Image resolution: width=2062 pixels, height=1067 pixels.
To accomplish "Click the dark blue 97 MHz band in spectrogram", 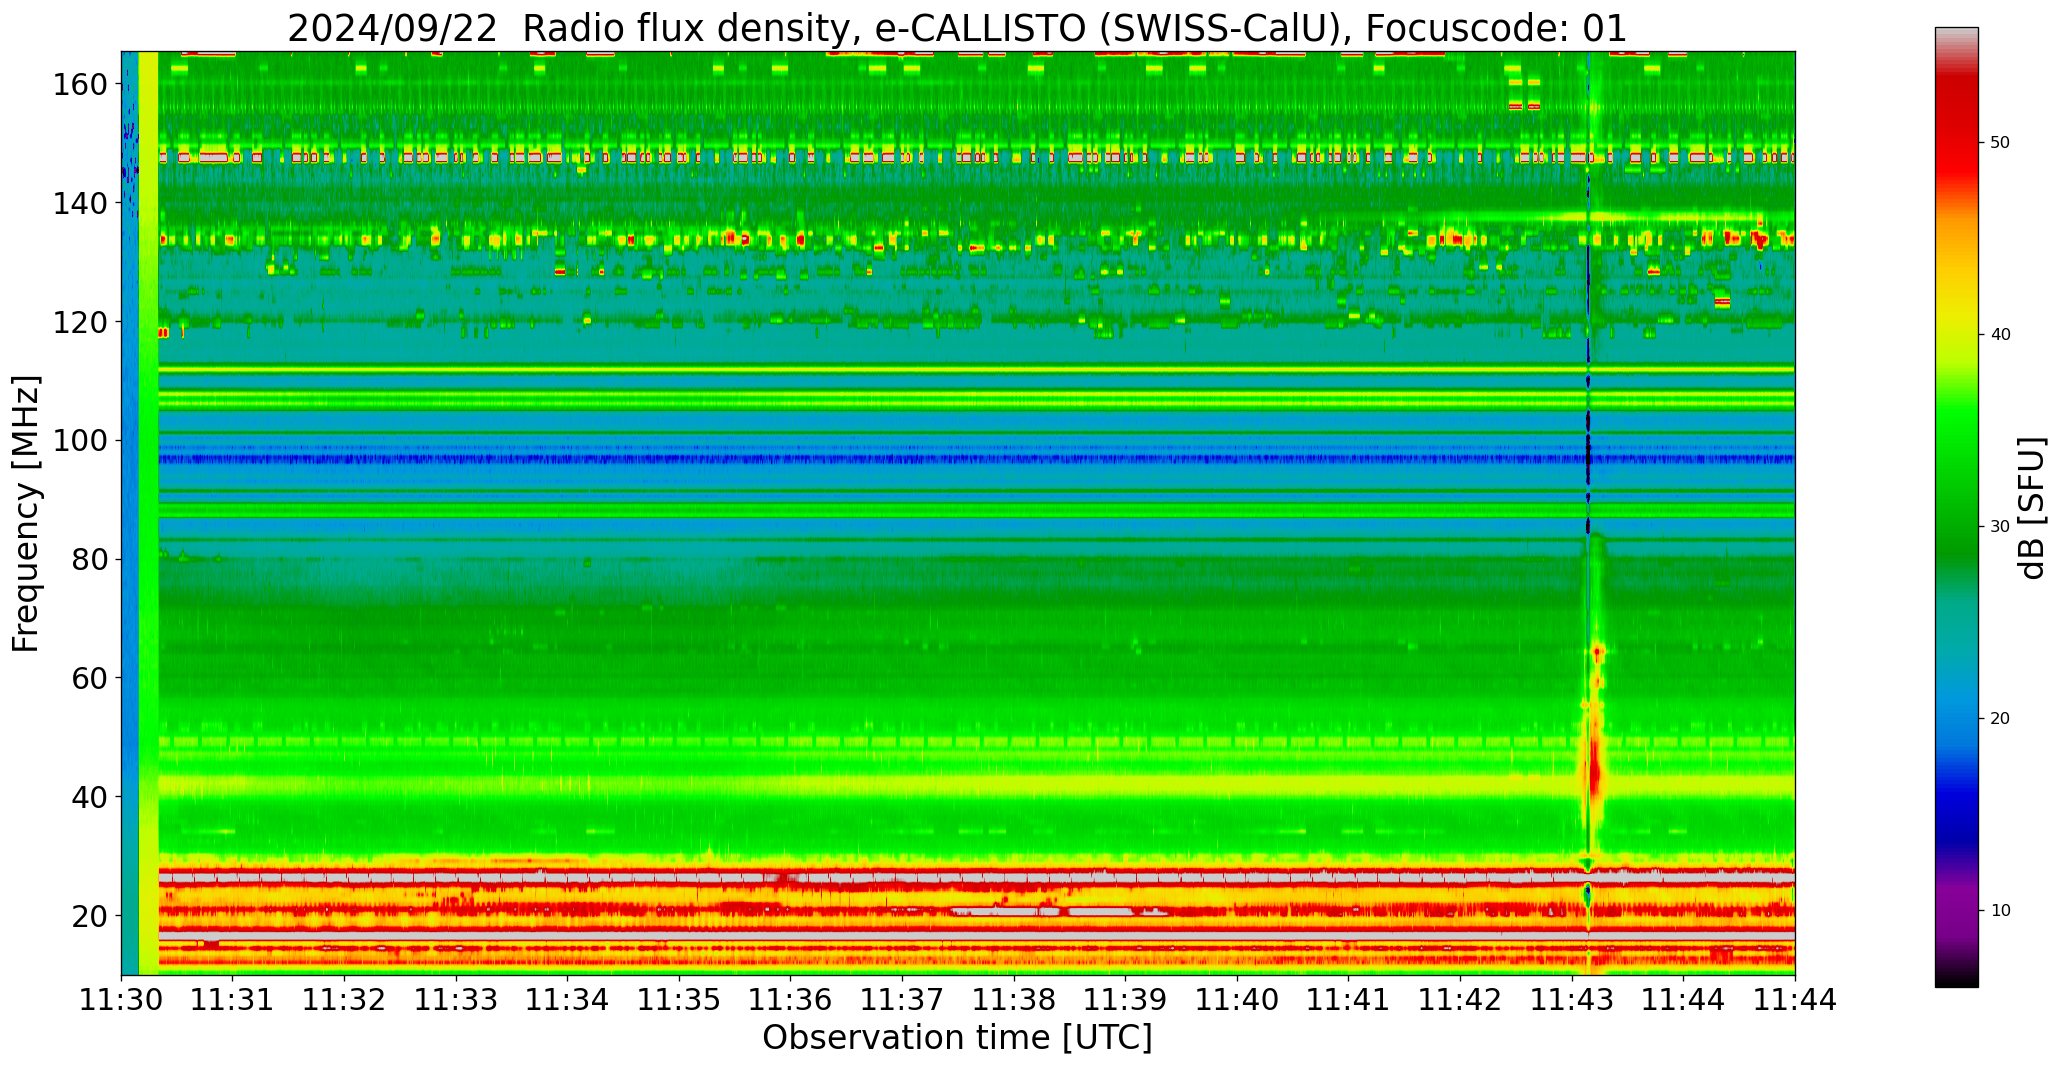I will pyautogui.click(x=976, y=459).
